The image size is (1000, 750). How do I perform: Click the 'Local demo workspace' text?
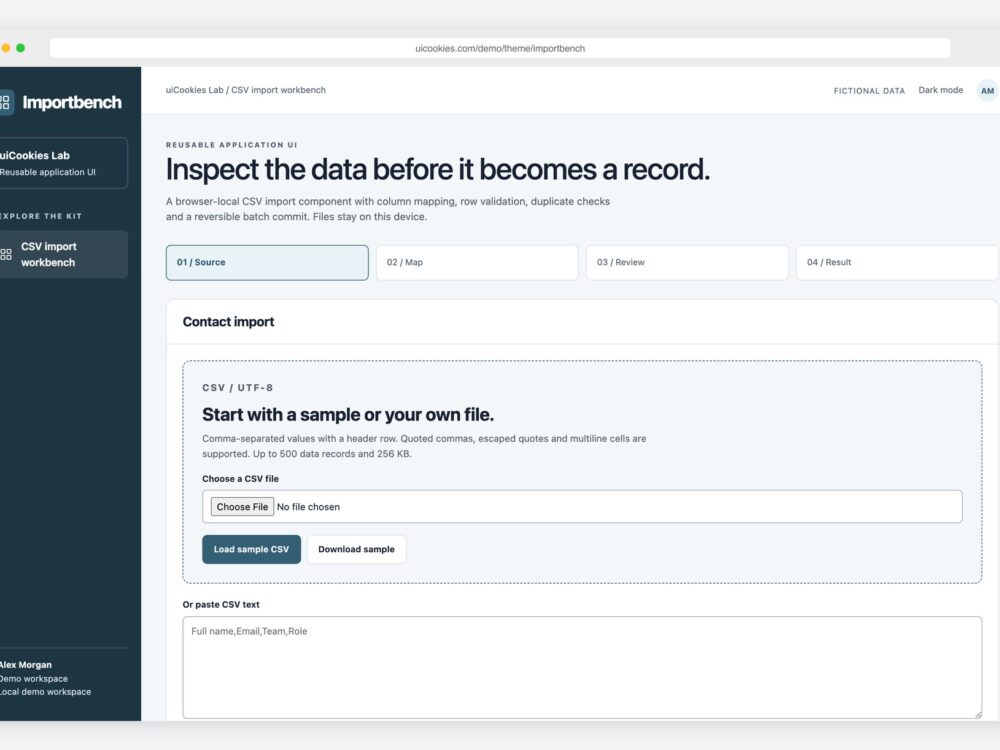click(x=45, y=691)
